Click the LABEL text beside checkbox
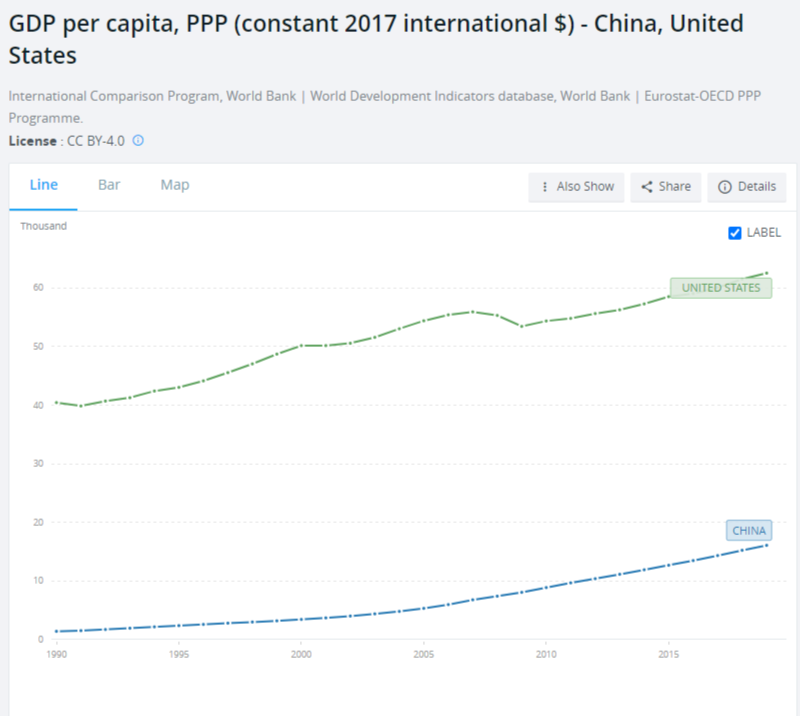The image size is (800, 716). click(x=764, y=233)
